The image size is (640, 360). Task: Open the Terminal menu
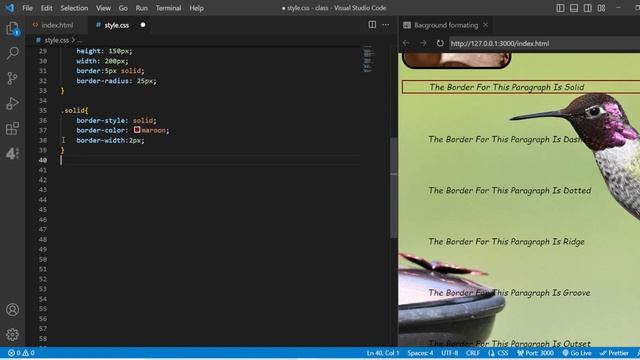tap(168, 8)
